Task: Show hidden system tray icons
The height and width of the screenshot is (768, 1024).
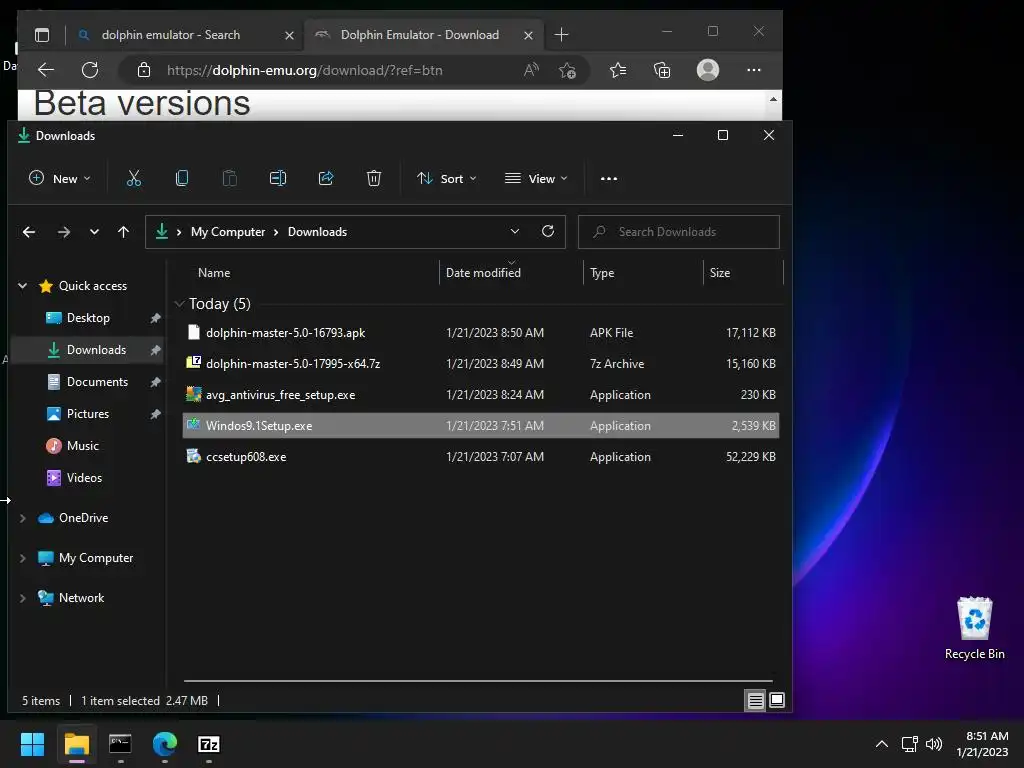Action: pyautogui.click(x=882, y=744)
